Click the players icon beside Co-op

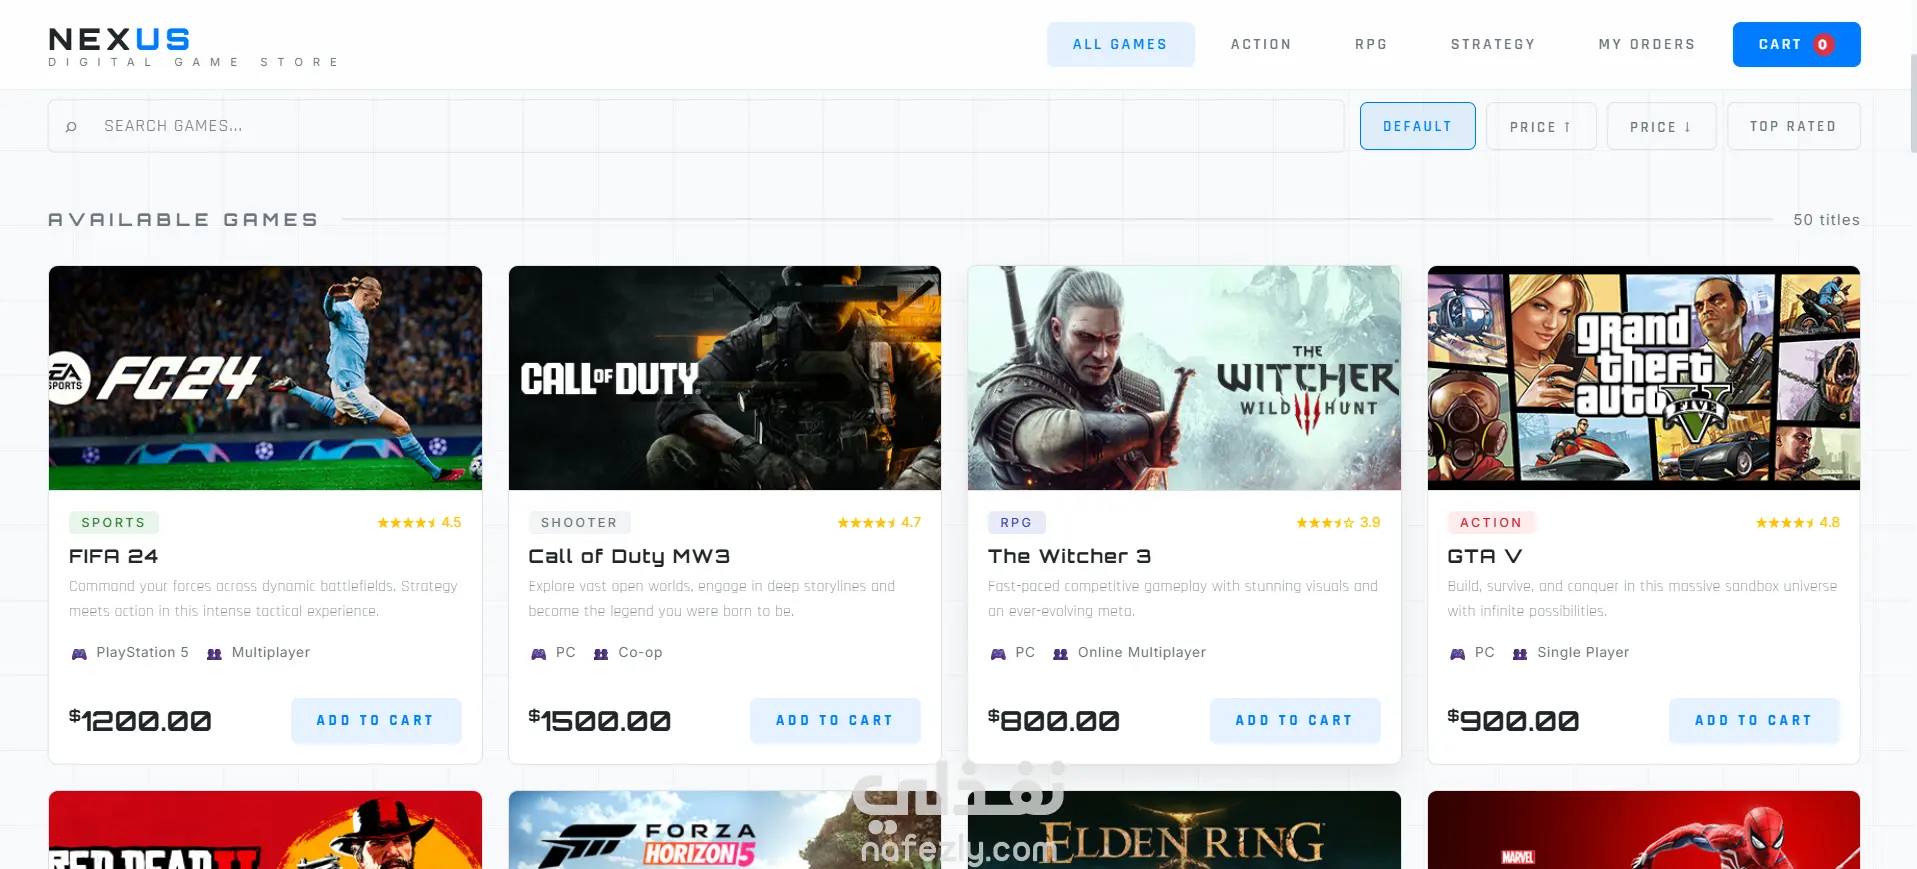(601, 654)
